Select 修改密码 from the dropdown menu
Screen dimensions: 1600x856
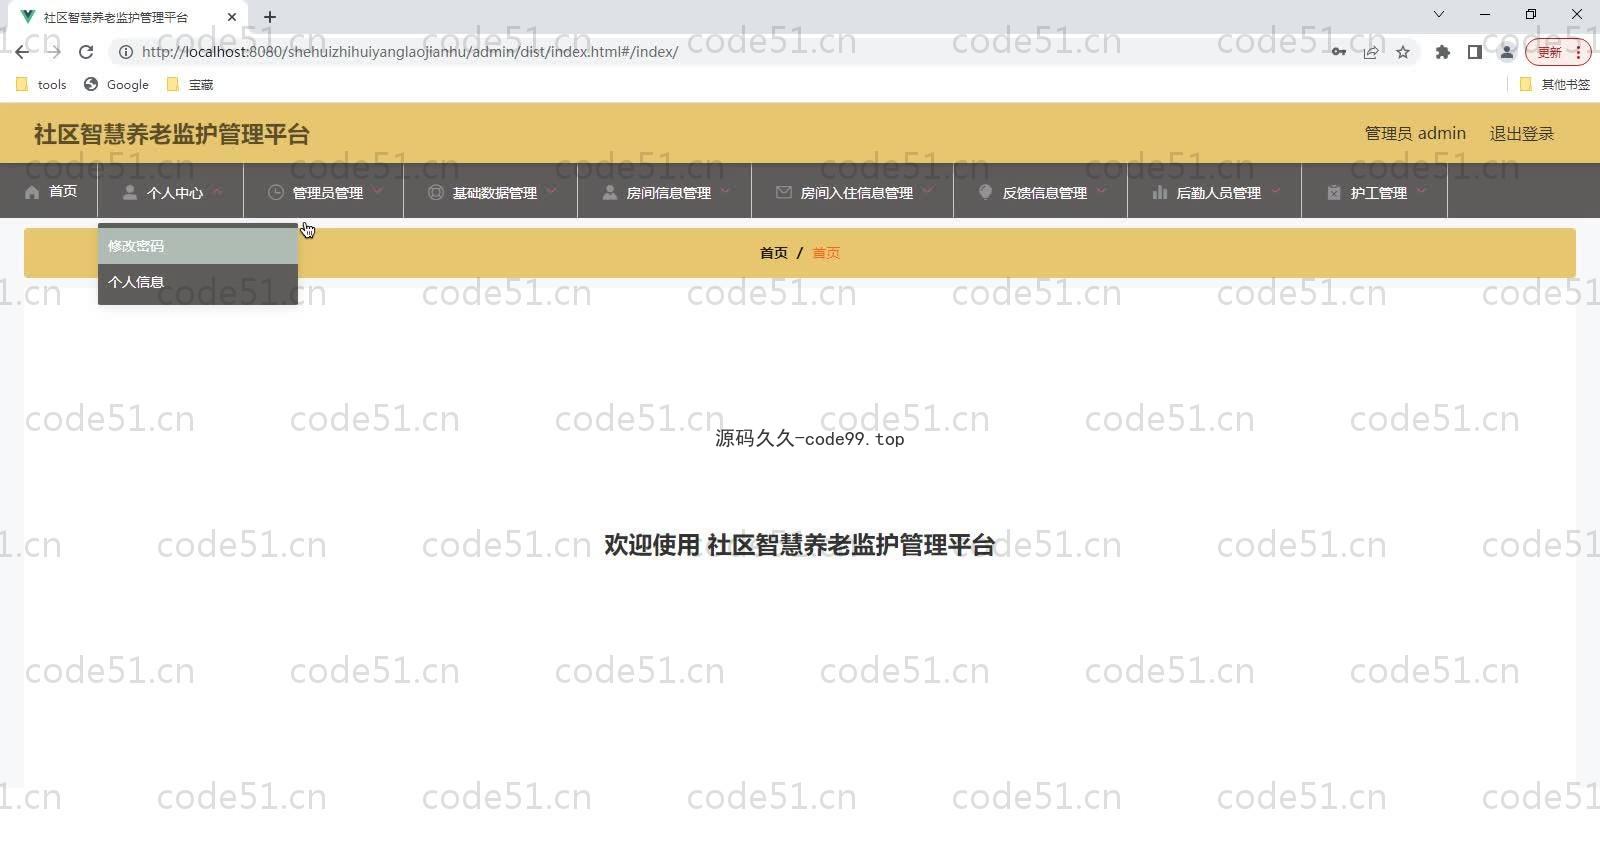[x=136, y=246]
